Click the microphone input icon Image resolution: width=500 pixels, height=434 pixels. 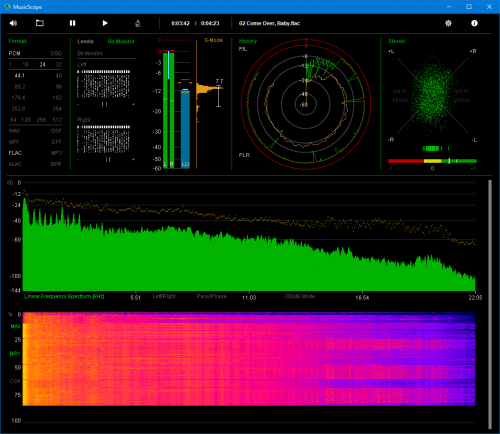click(138, 23)
